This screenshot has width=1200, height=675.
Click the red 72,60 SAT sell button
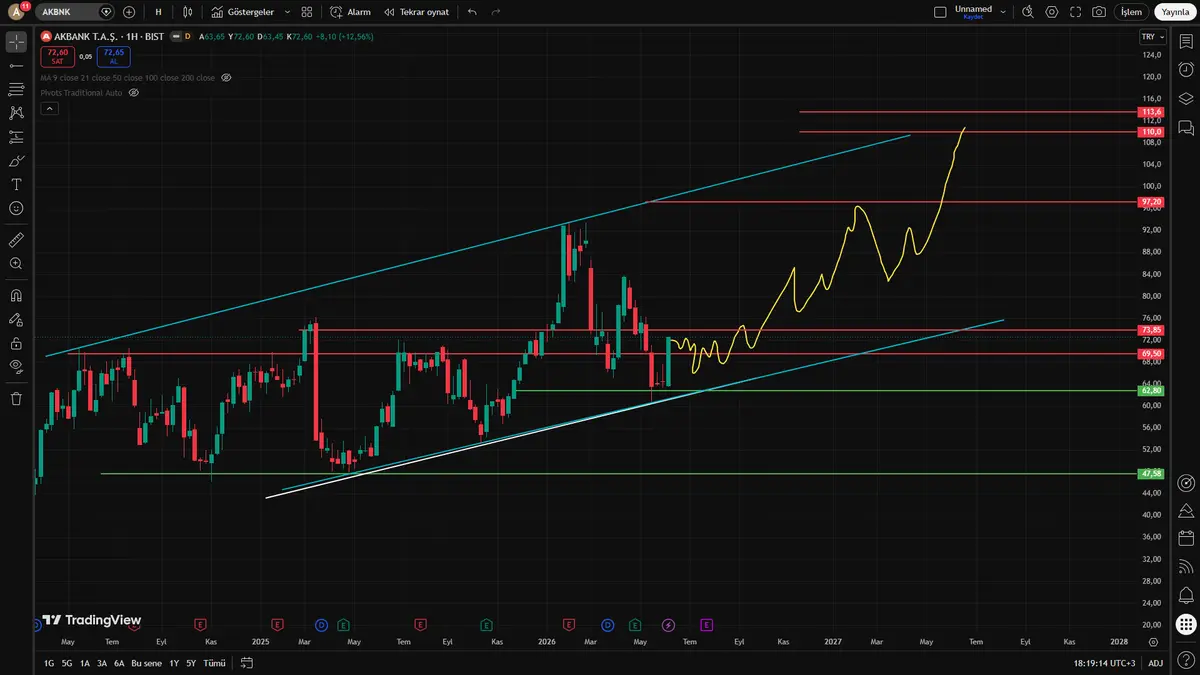tap(57, 55)
